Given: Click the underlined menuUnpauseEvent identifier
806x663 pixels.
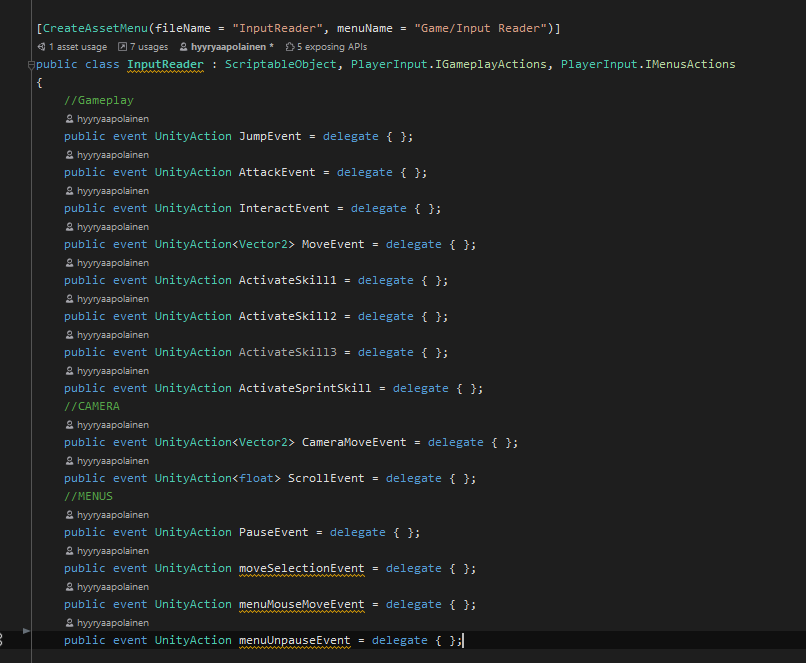Looking at the screenshot, I should tap(295, 640).
